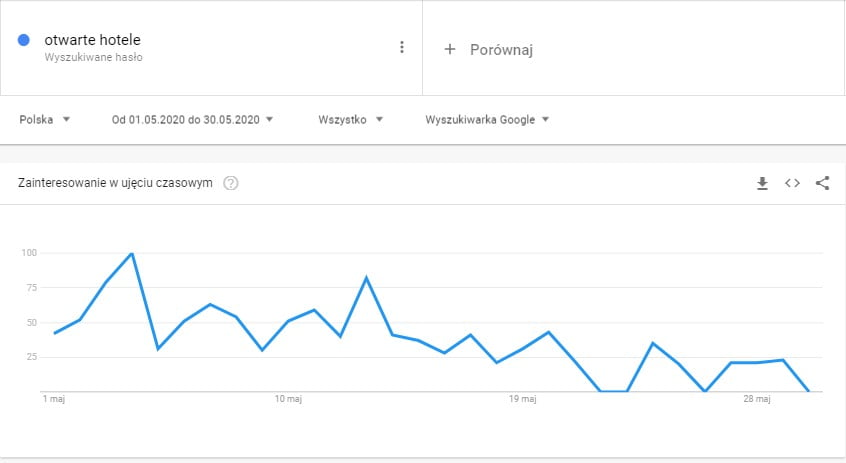The image size is (846, 463).
Task: Open the embed code icon
Action: coord(792,183)
